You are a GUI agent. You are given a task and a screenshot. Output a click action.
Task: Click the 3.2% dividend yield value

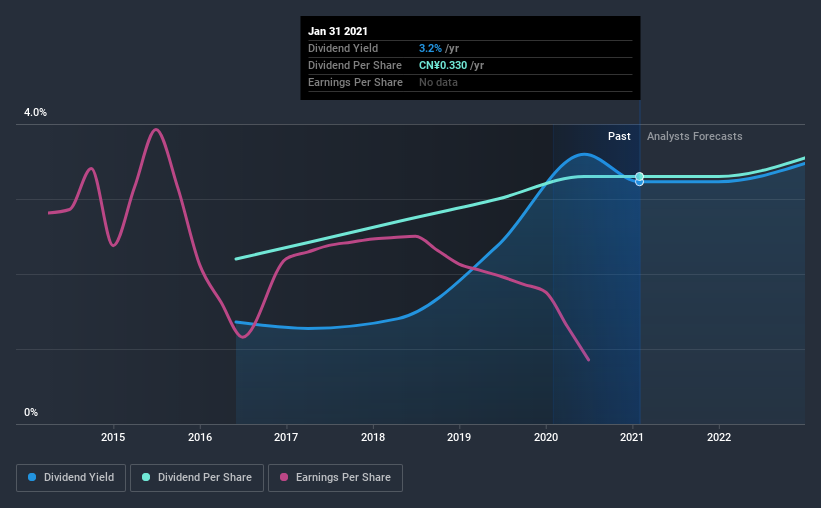click(x=430, y=48)
